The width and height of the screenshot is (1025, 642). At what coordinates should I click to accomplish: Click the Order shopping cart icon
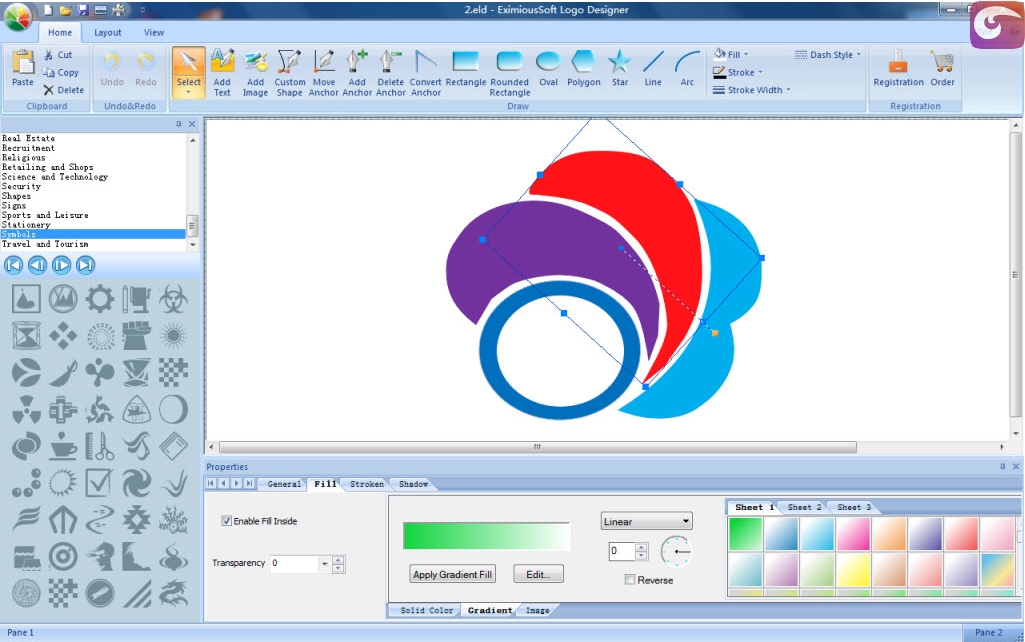pyautogui.click(x=942, y=69)
